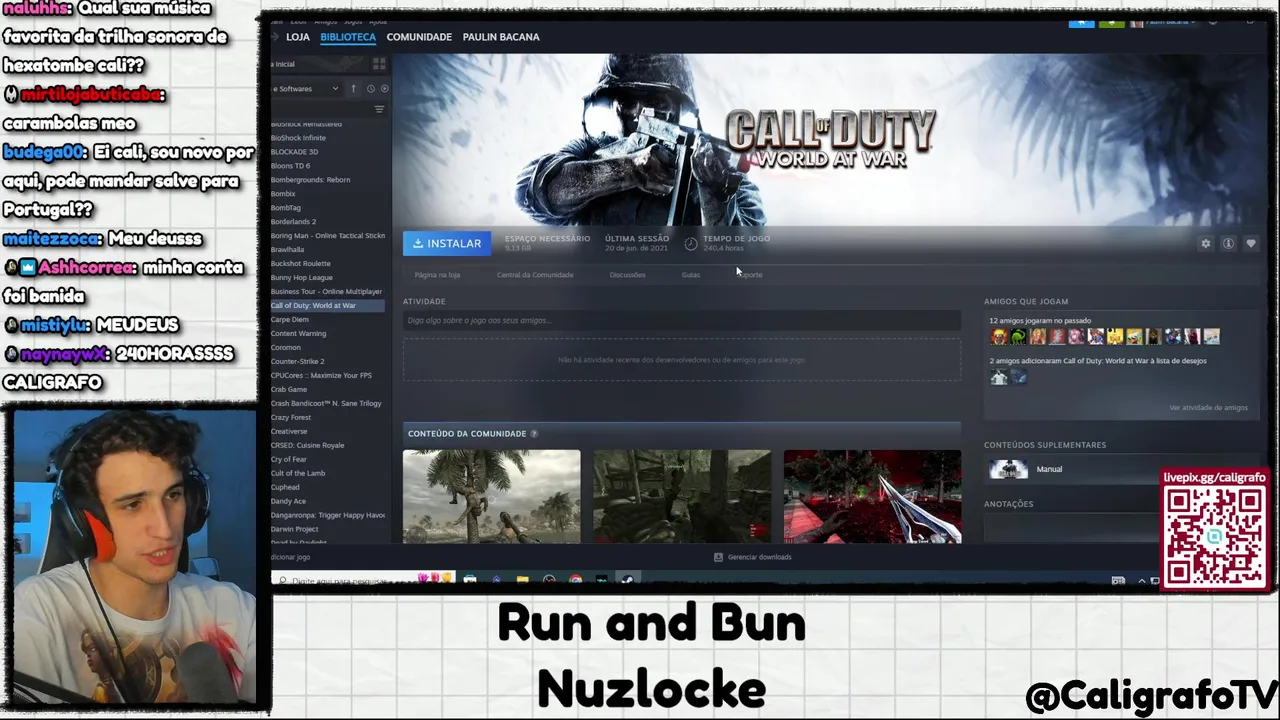1280x720 pixels.
Task: Select Bunny Hop League in game list
Action: (301, 278)
